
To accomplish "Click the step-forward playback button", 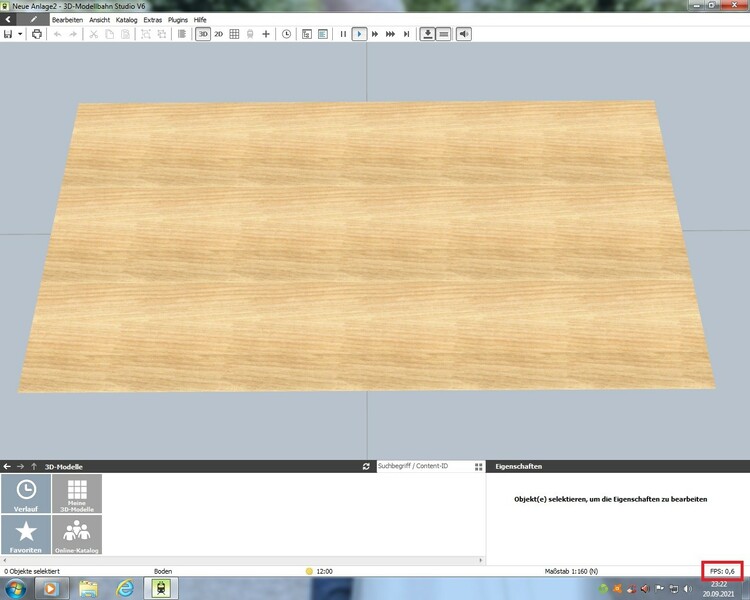I will tap(406, 34).
